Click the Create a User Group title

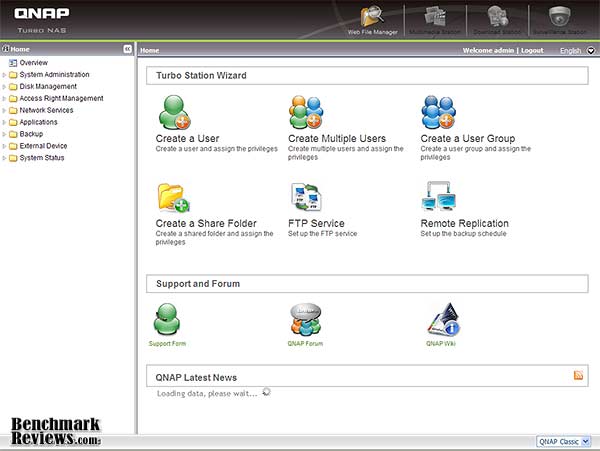pyautogui.click(x=468, y=138)
